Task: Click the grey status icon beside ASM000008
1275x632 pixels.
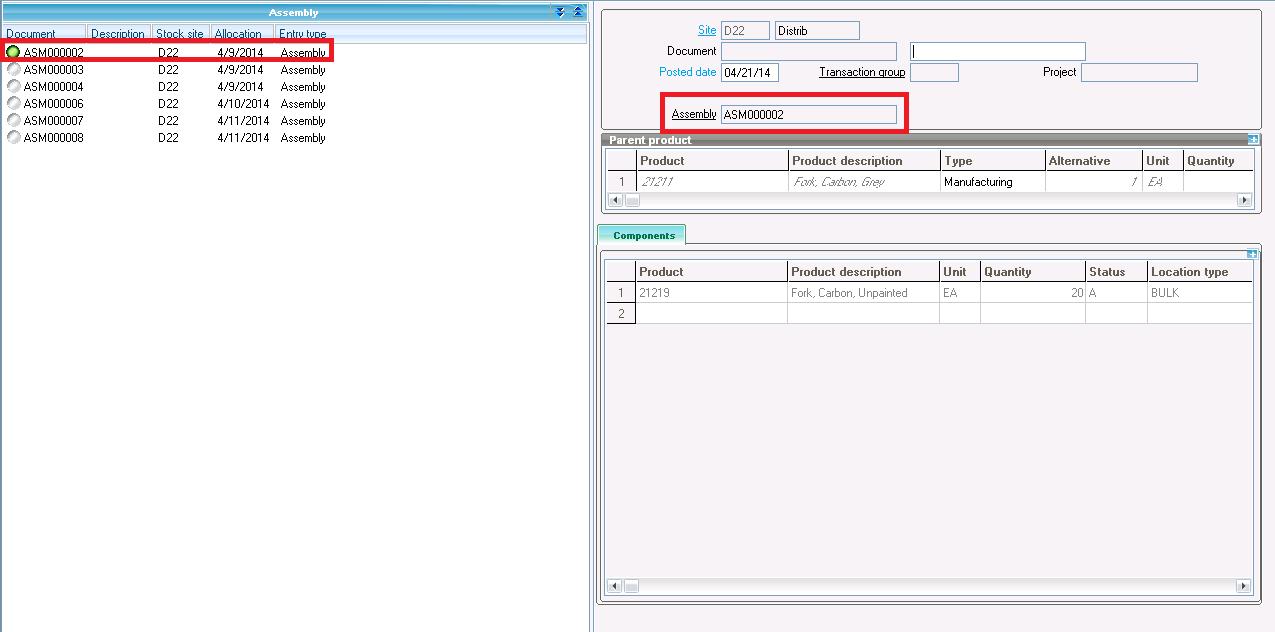Action: pyautogui.click(x=13, y=138)
